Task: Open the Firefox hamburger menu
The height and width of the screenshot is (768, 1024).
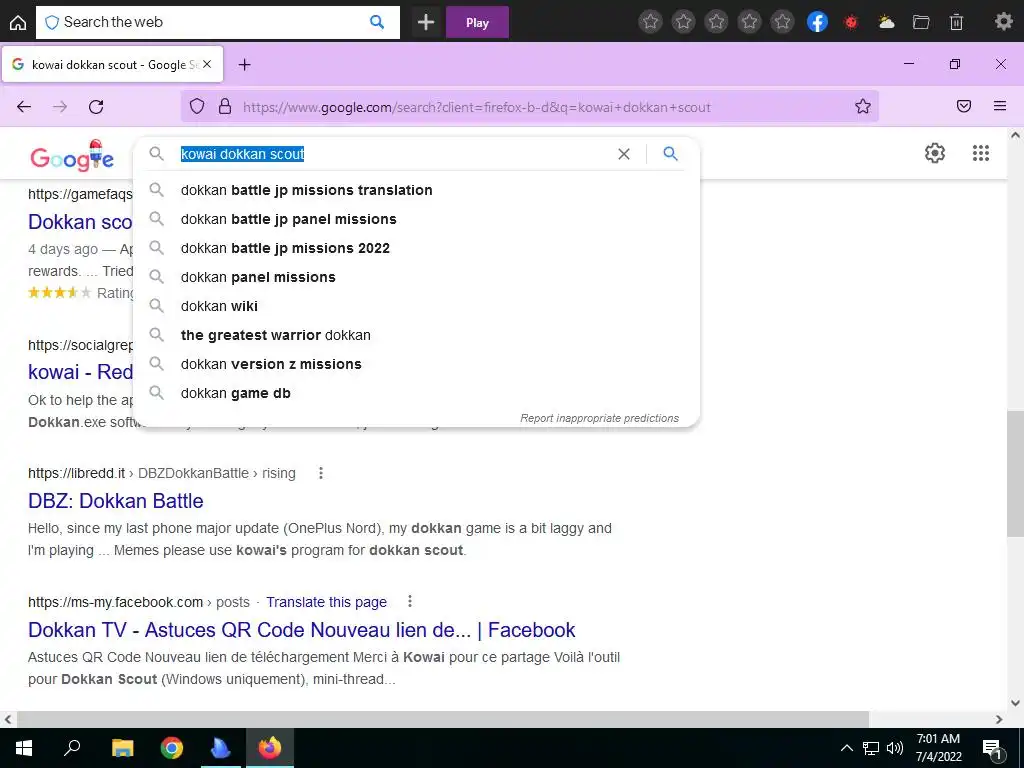Action: [1000, 106]
